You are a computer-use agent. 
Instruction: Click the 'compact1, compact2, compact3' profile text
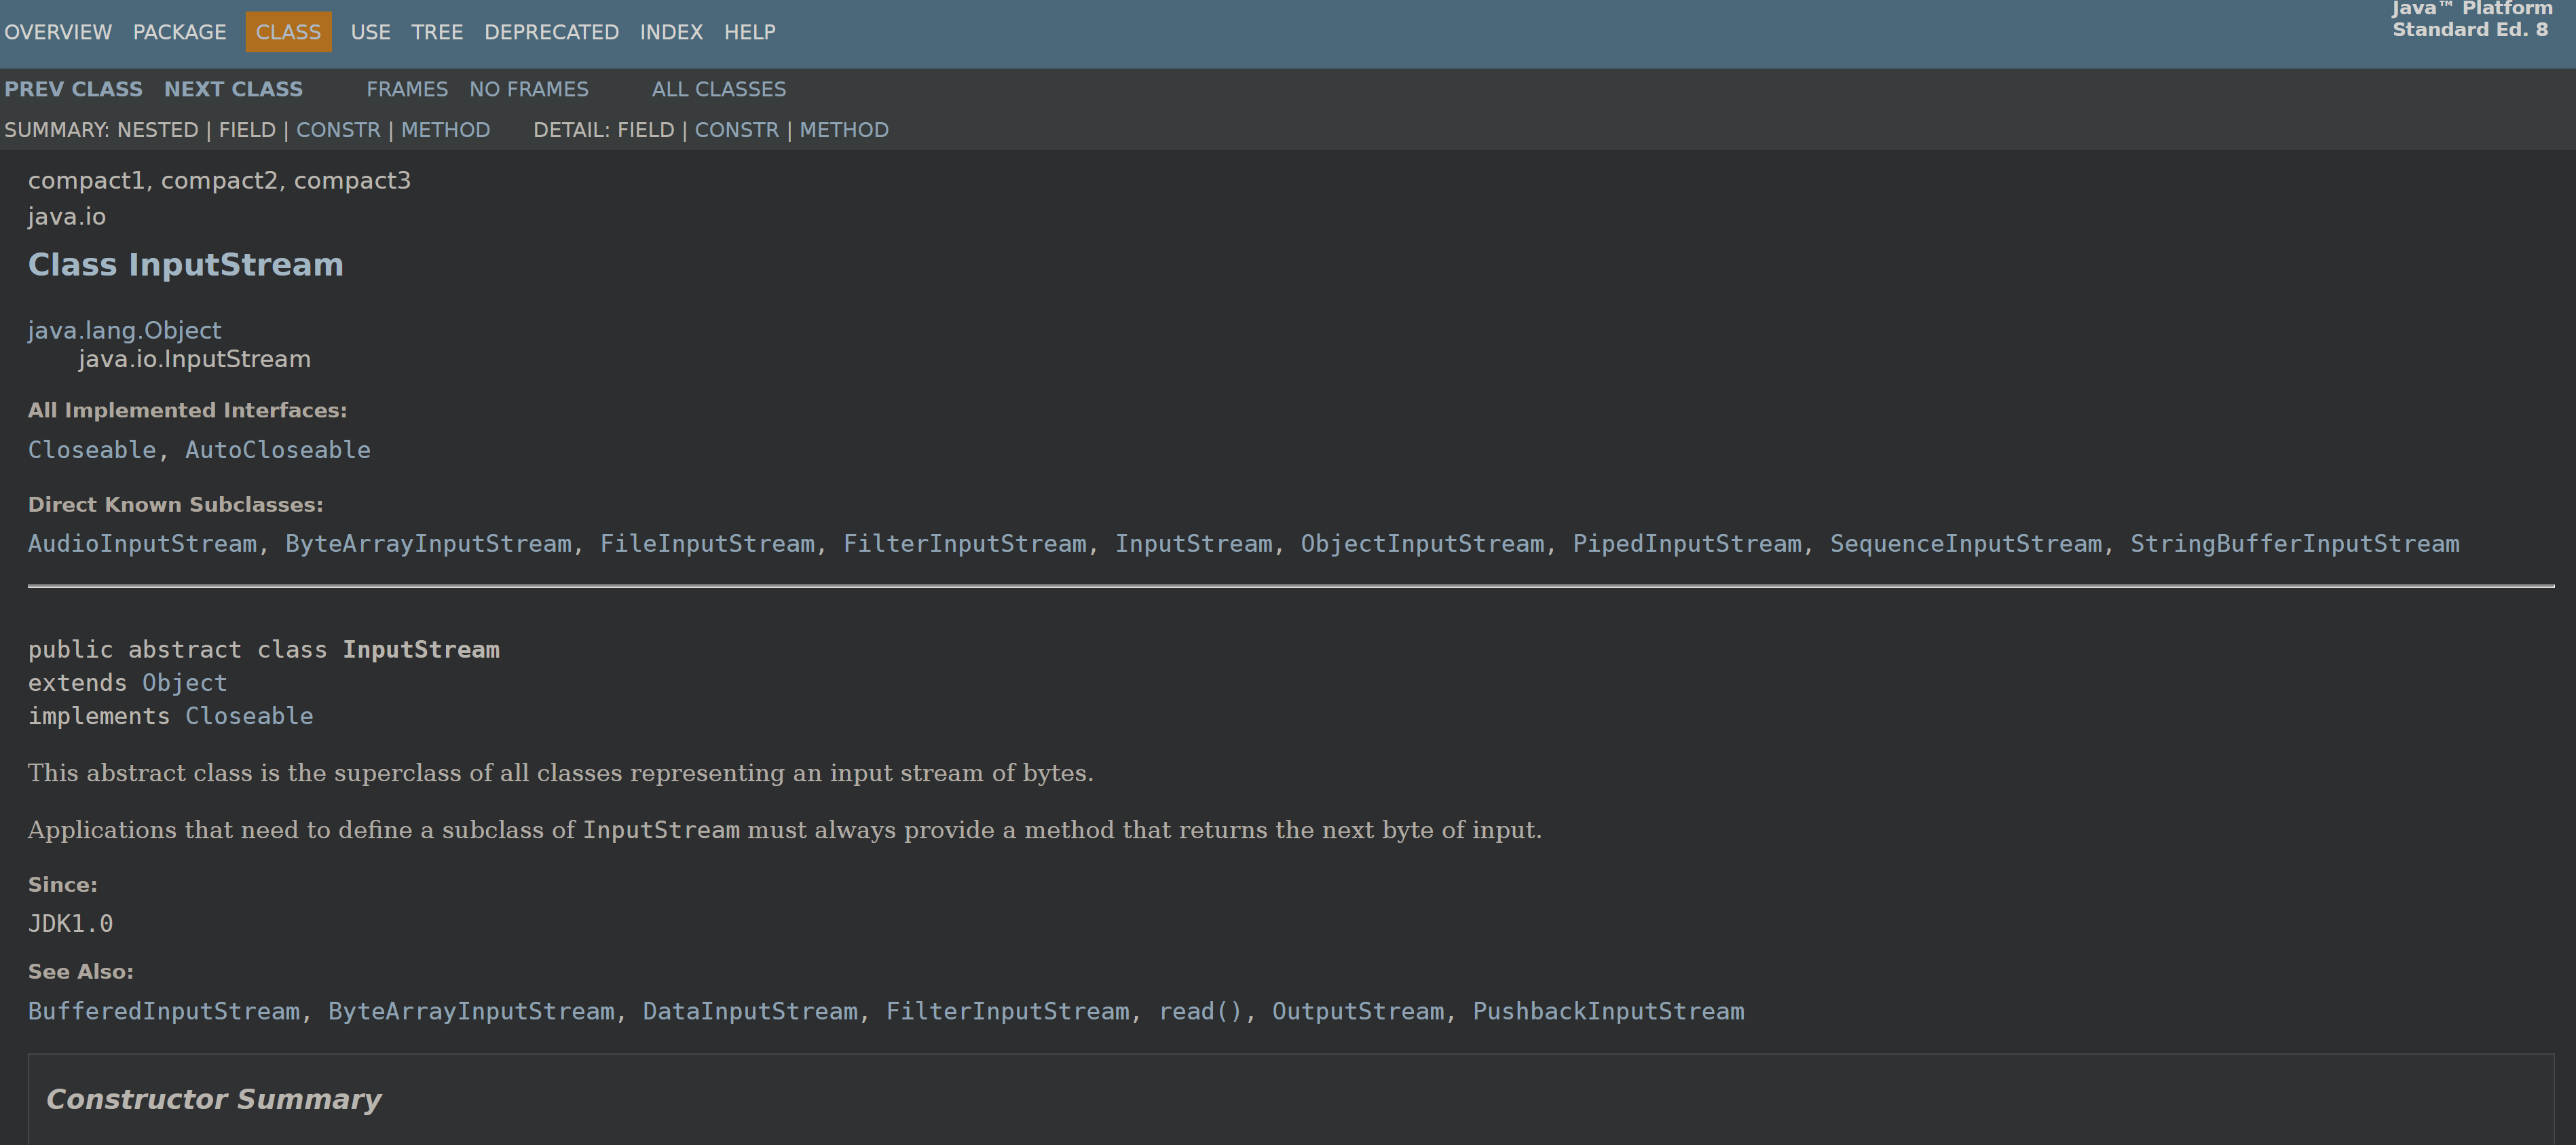tap(219, 181)
